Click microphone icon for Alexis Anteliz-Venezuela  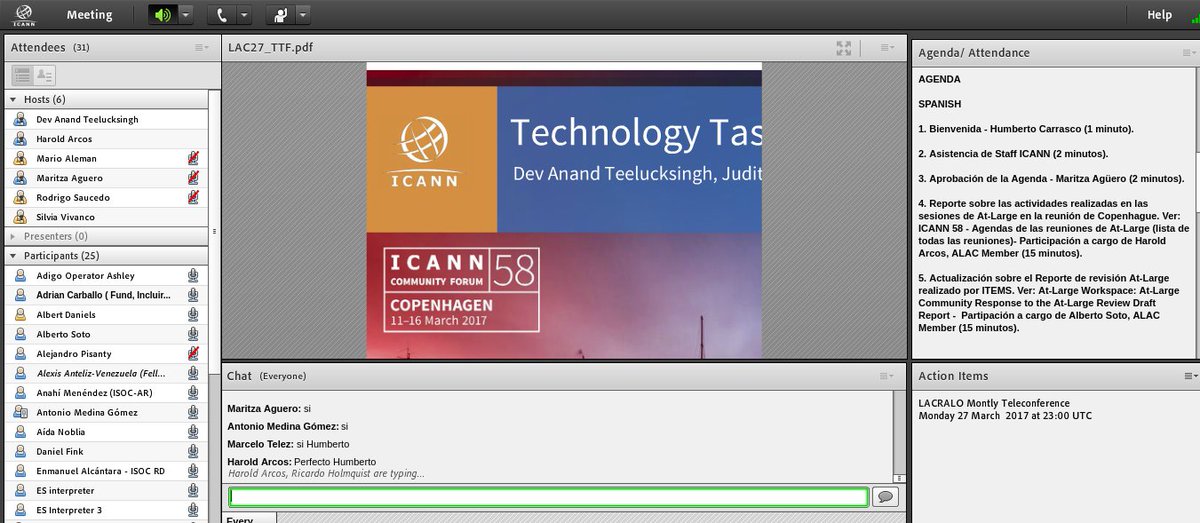point(193,373)
